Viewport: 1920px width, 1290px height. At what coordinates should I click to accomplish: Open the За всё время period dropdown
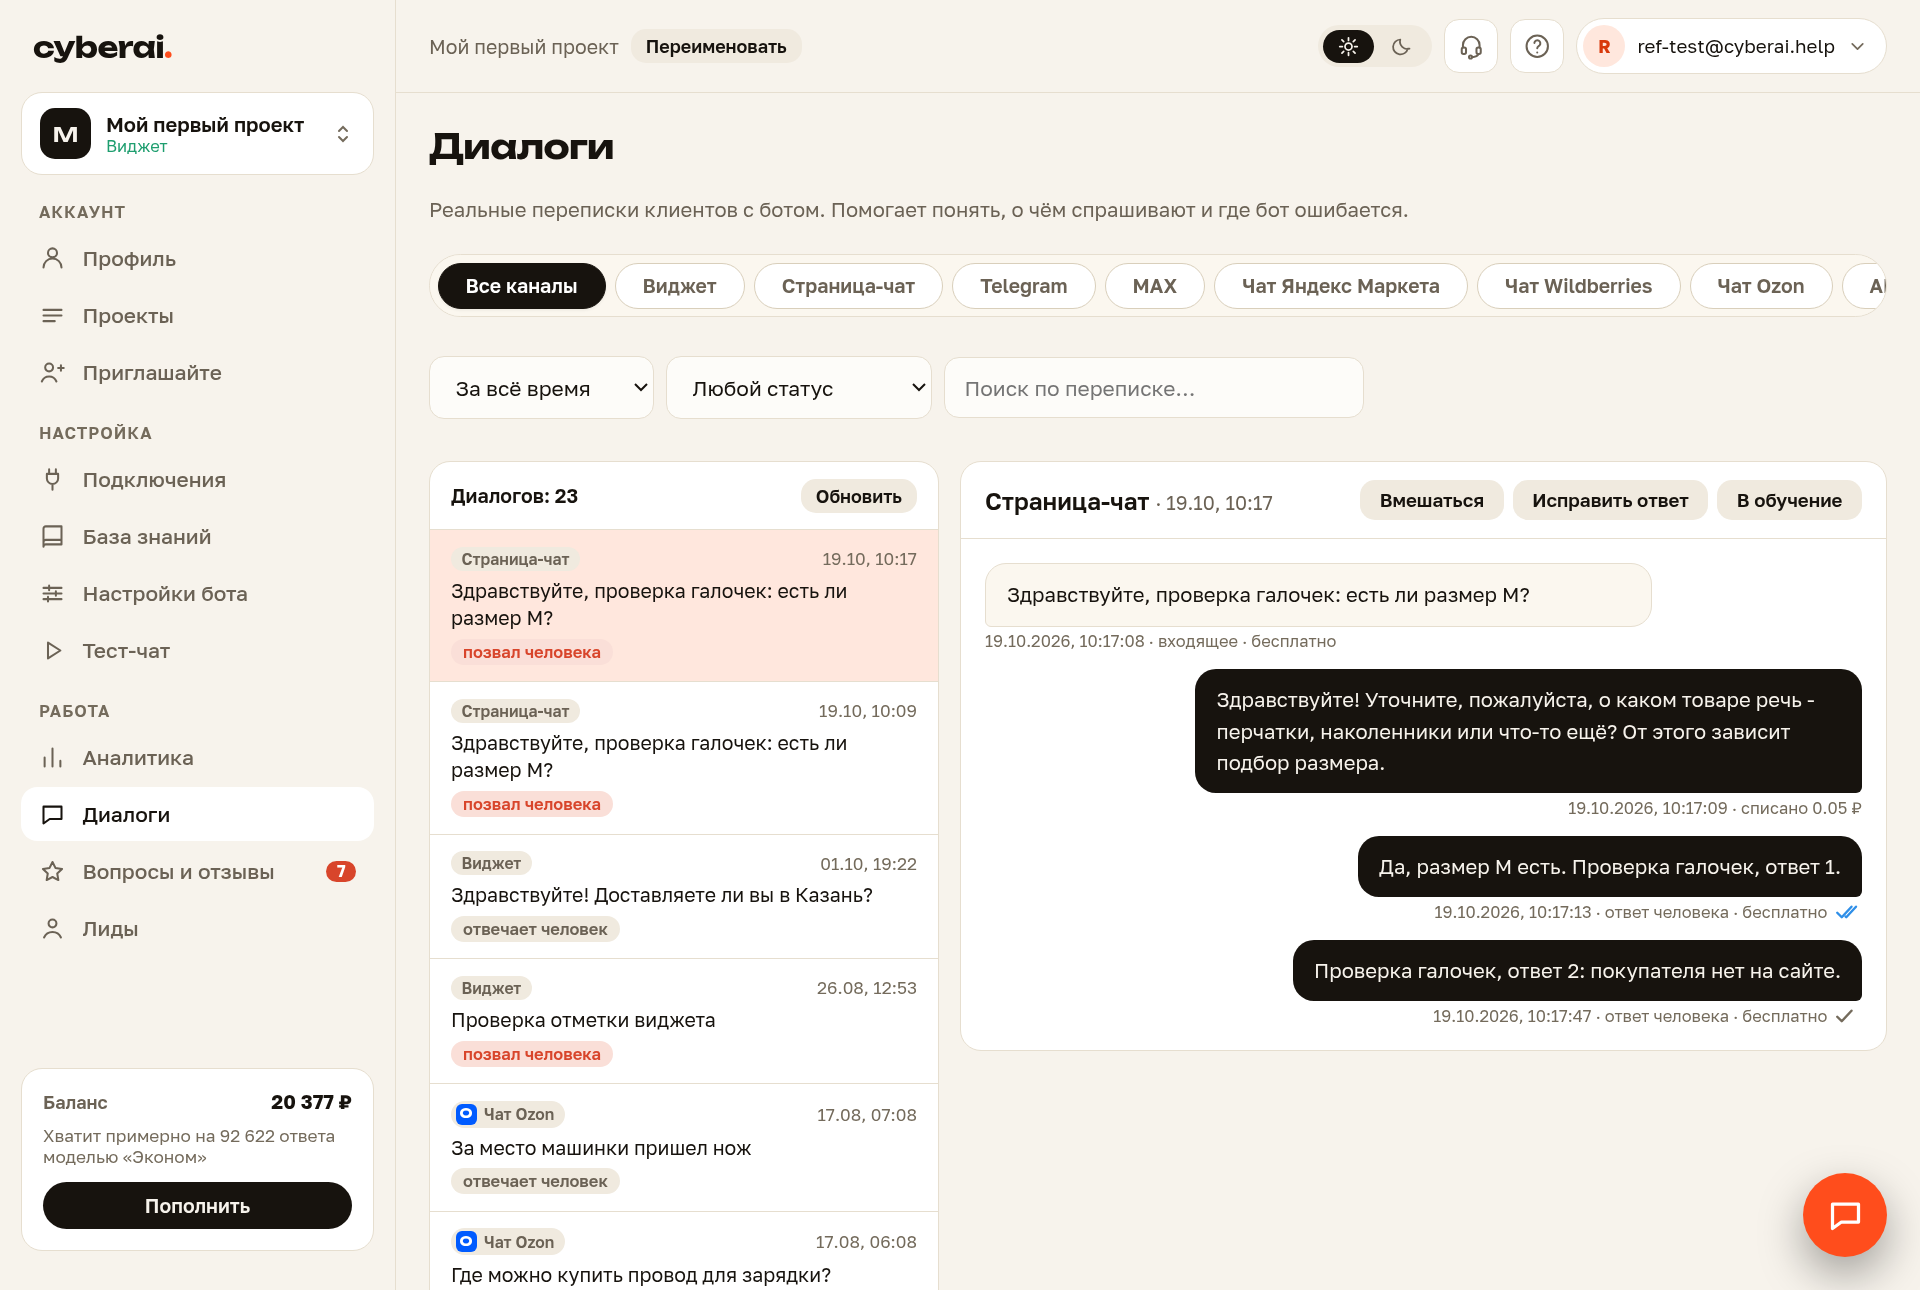[541, 388]
